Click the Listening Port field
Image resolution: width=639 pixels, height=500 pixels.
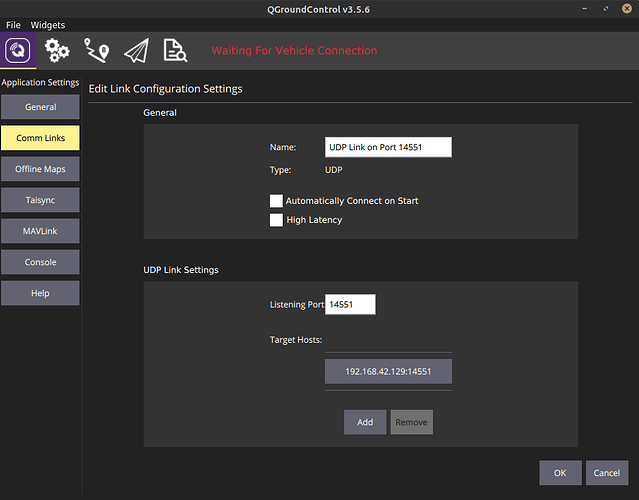pyautogui.click(x=350, y=304)
